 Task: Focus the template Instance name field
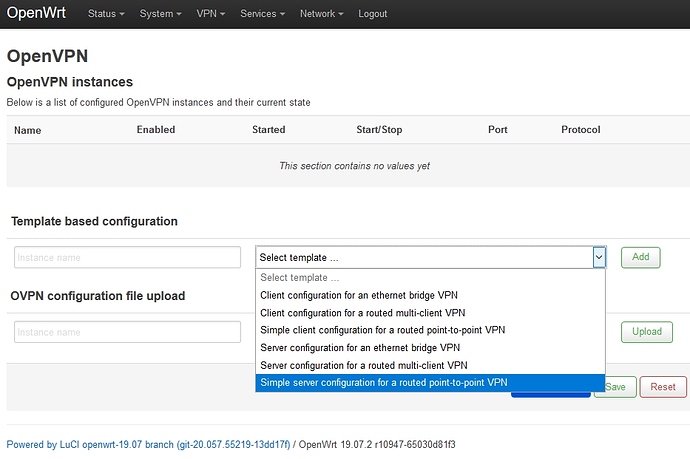[x=127, y=257]
